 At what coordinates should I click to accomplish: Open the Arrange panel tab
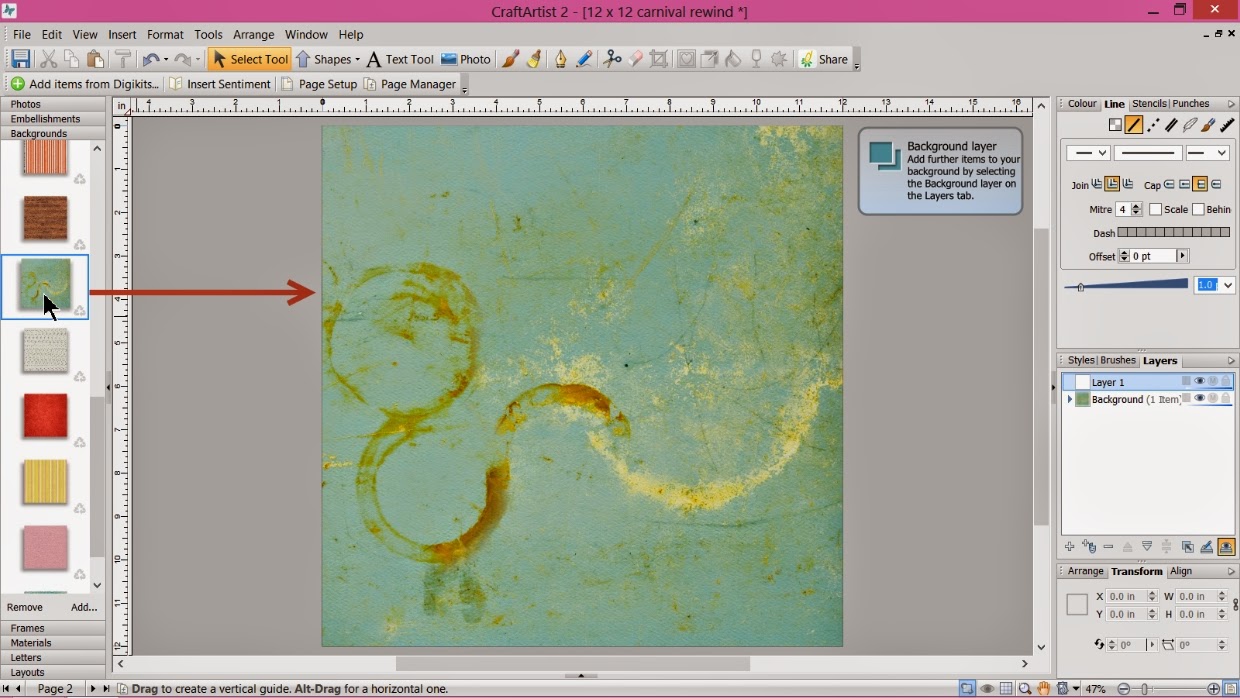click(x=1085, y=571)
